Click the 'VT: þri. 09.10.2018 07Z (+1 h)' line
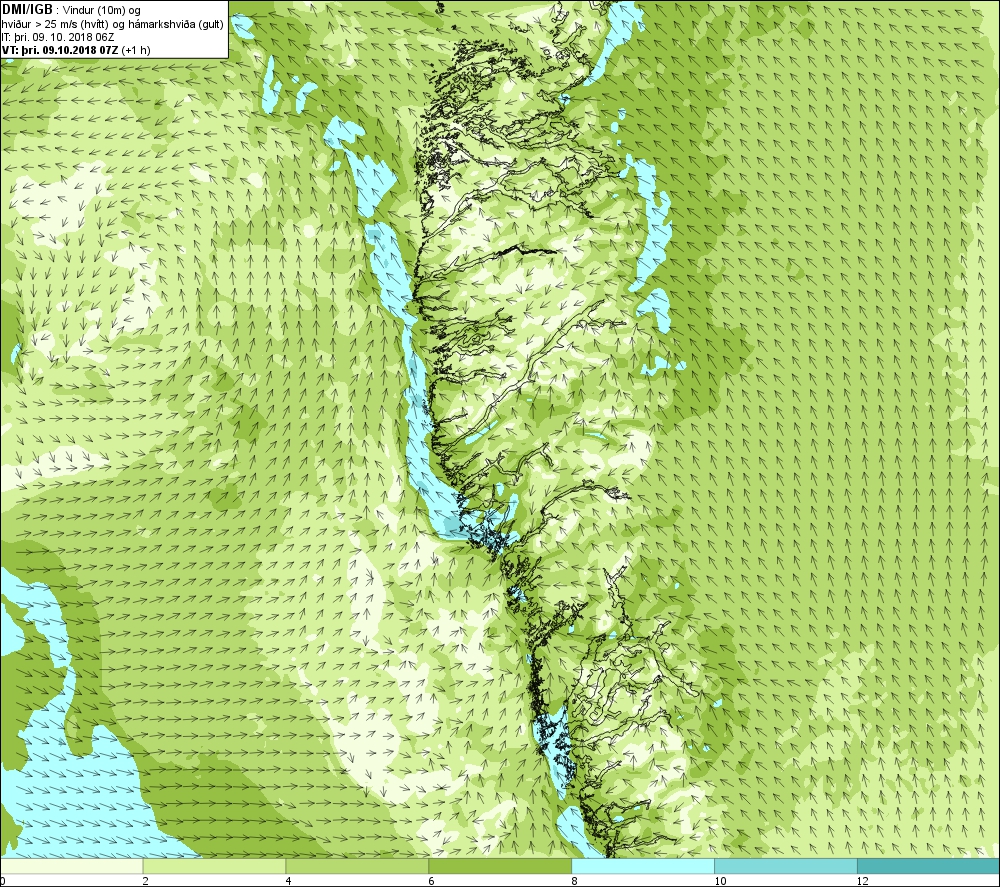The height and width of the screenshot is (887, 1000). (x=77, y=50)
